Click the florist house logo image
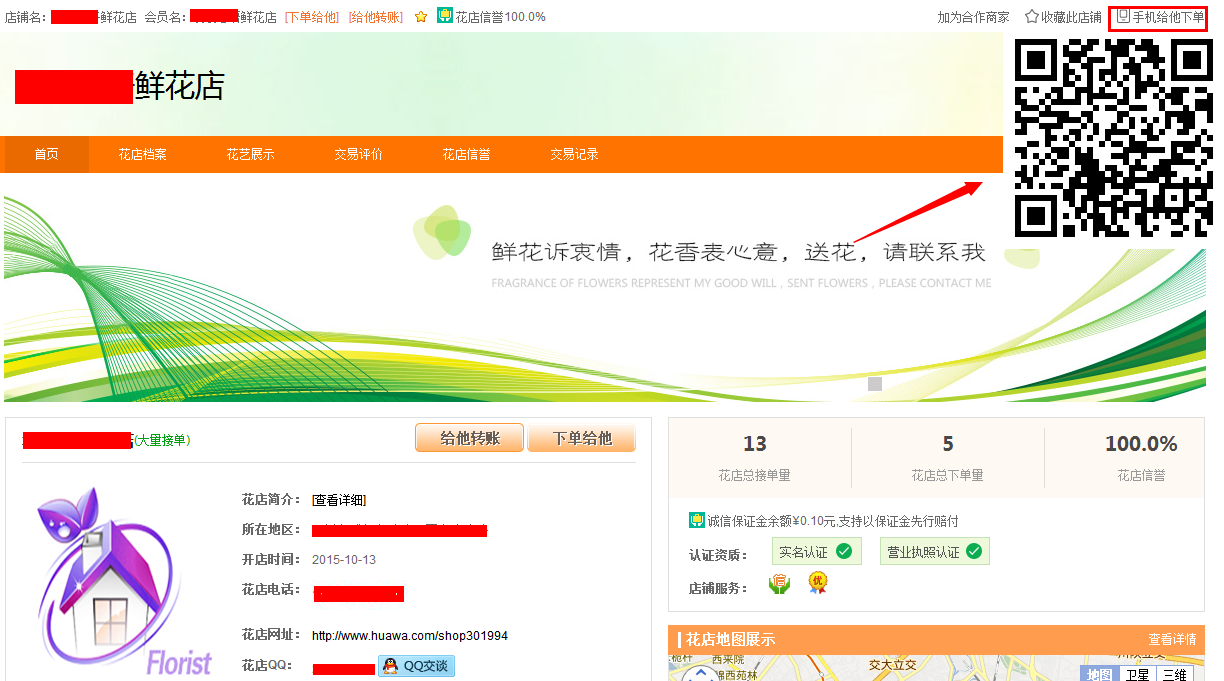This screenshot has width=1224, height=681. click(x=110, y=580)
